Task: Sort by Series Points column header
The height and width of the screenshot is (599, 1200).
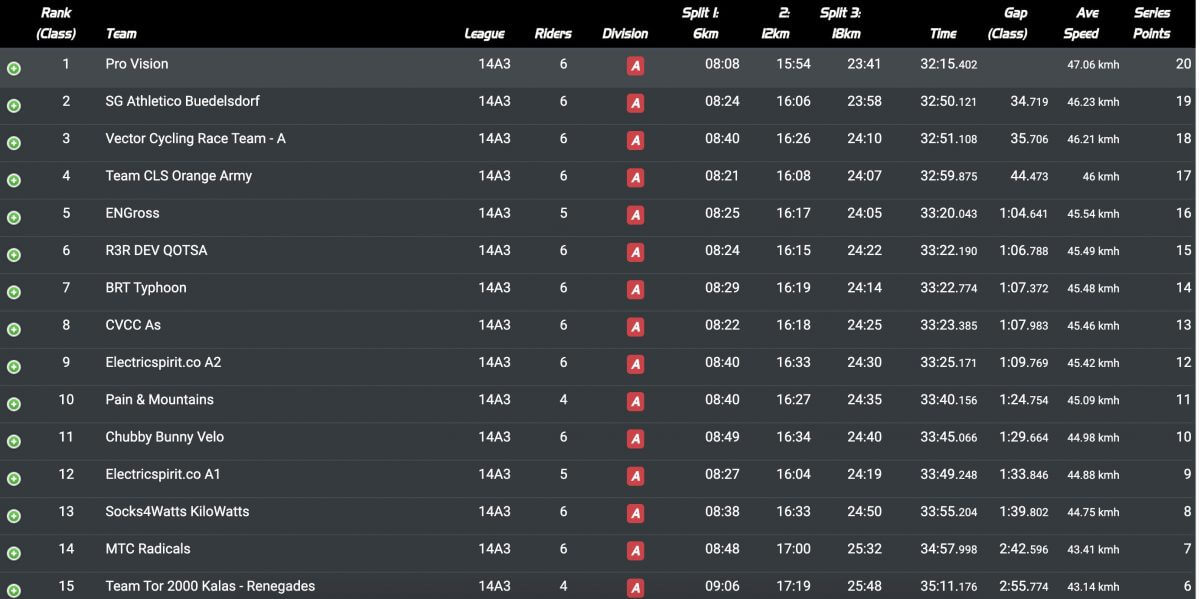Action: coord(1151,23)
